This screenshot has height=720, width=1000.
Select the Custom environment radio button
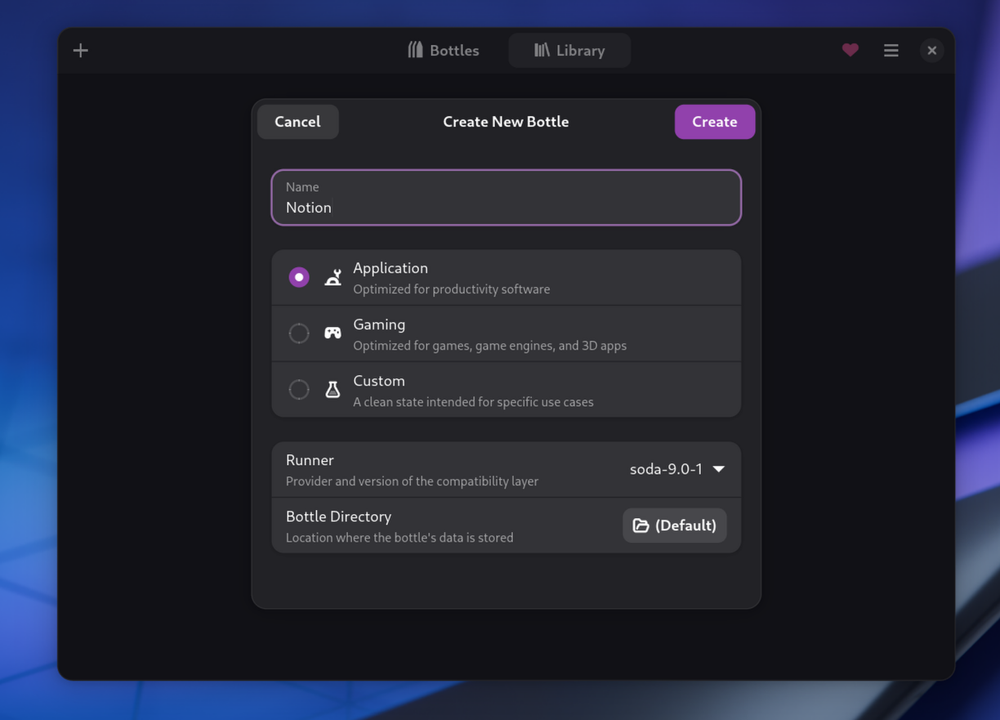tap(299, 389)
